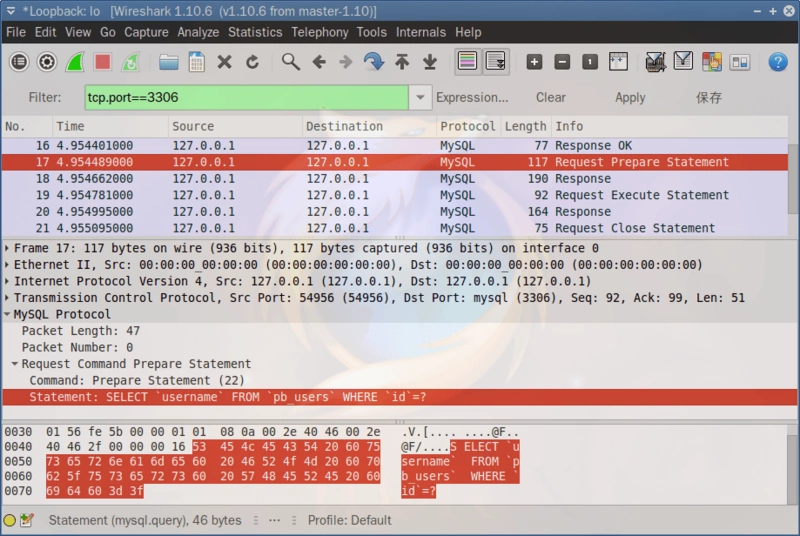800x536 pixels.
Task: Find a packet with magnifier icon
Action: tap(291, 62)
